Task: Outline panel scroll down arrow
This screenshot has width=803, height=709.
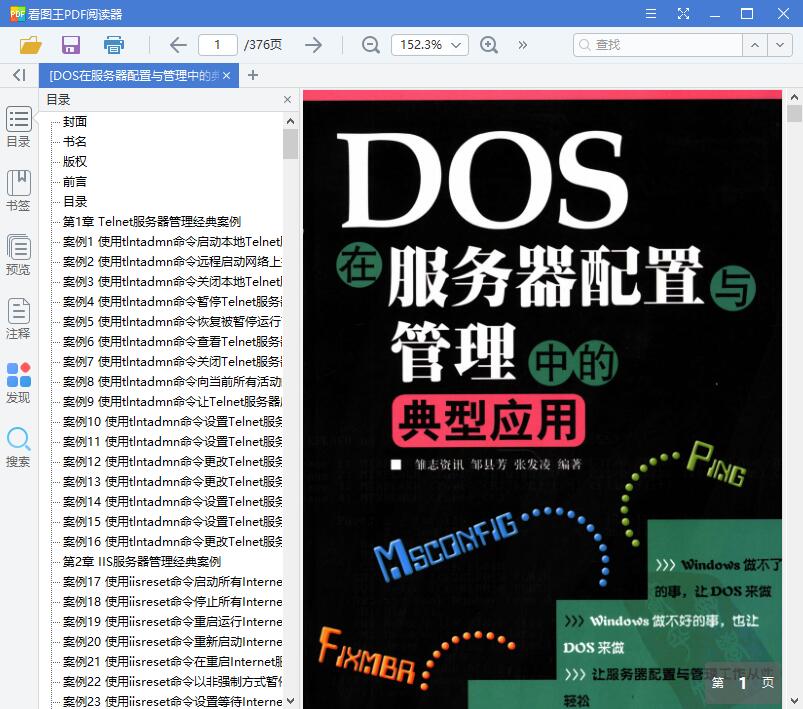Action: pos(290,700)
